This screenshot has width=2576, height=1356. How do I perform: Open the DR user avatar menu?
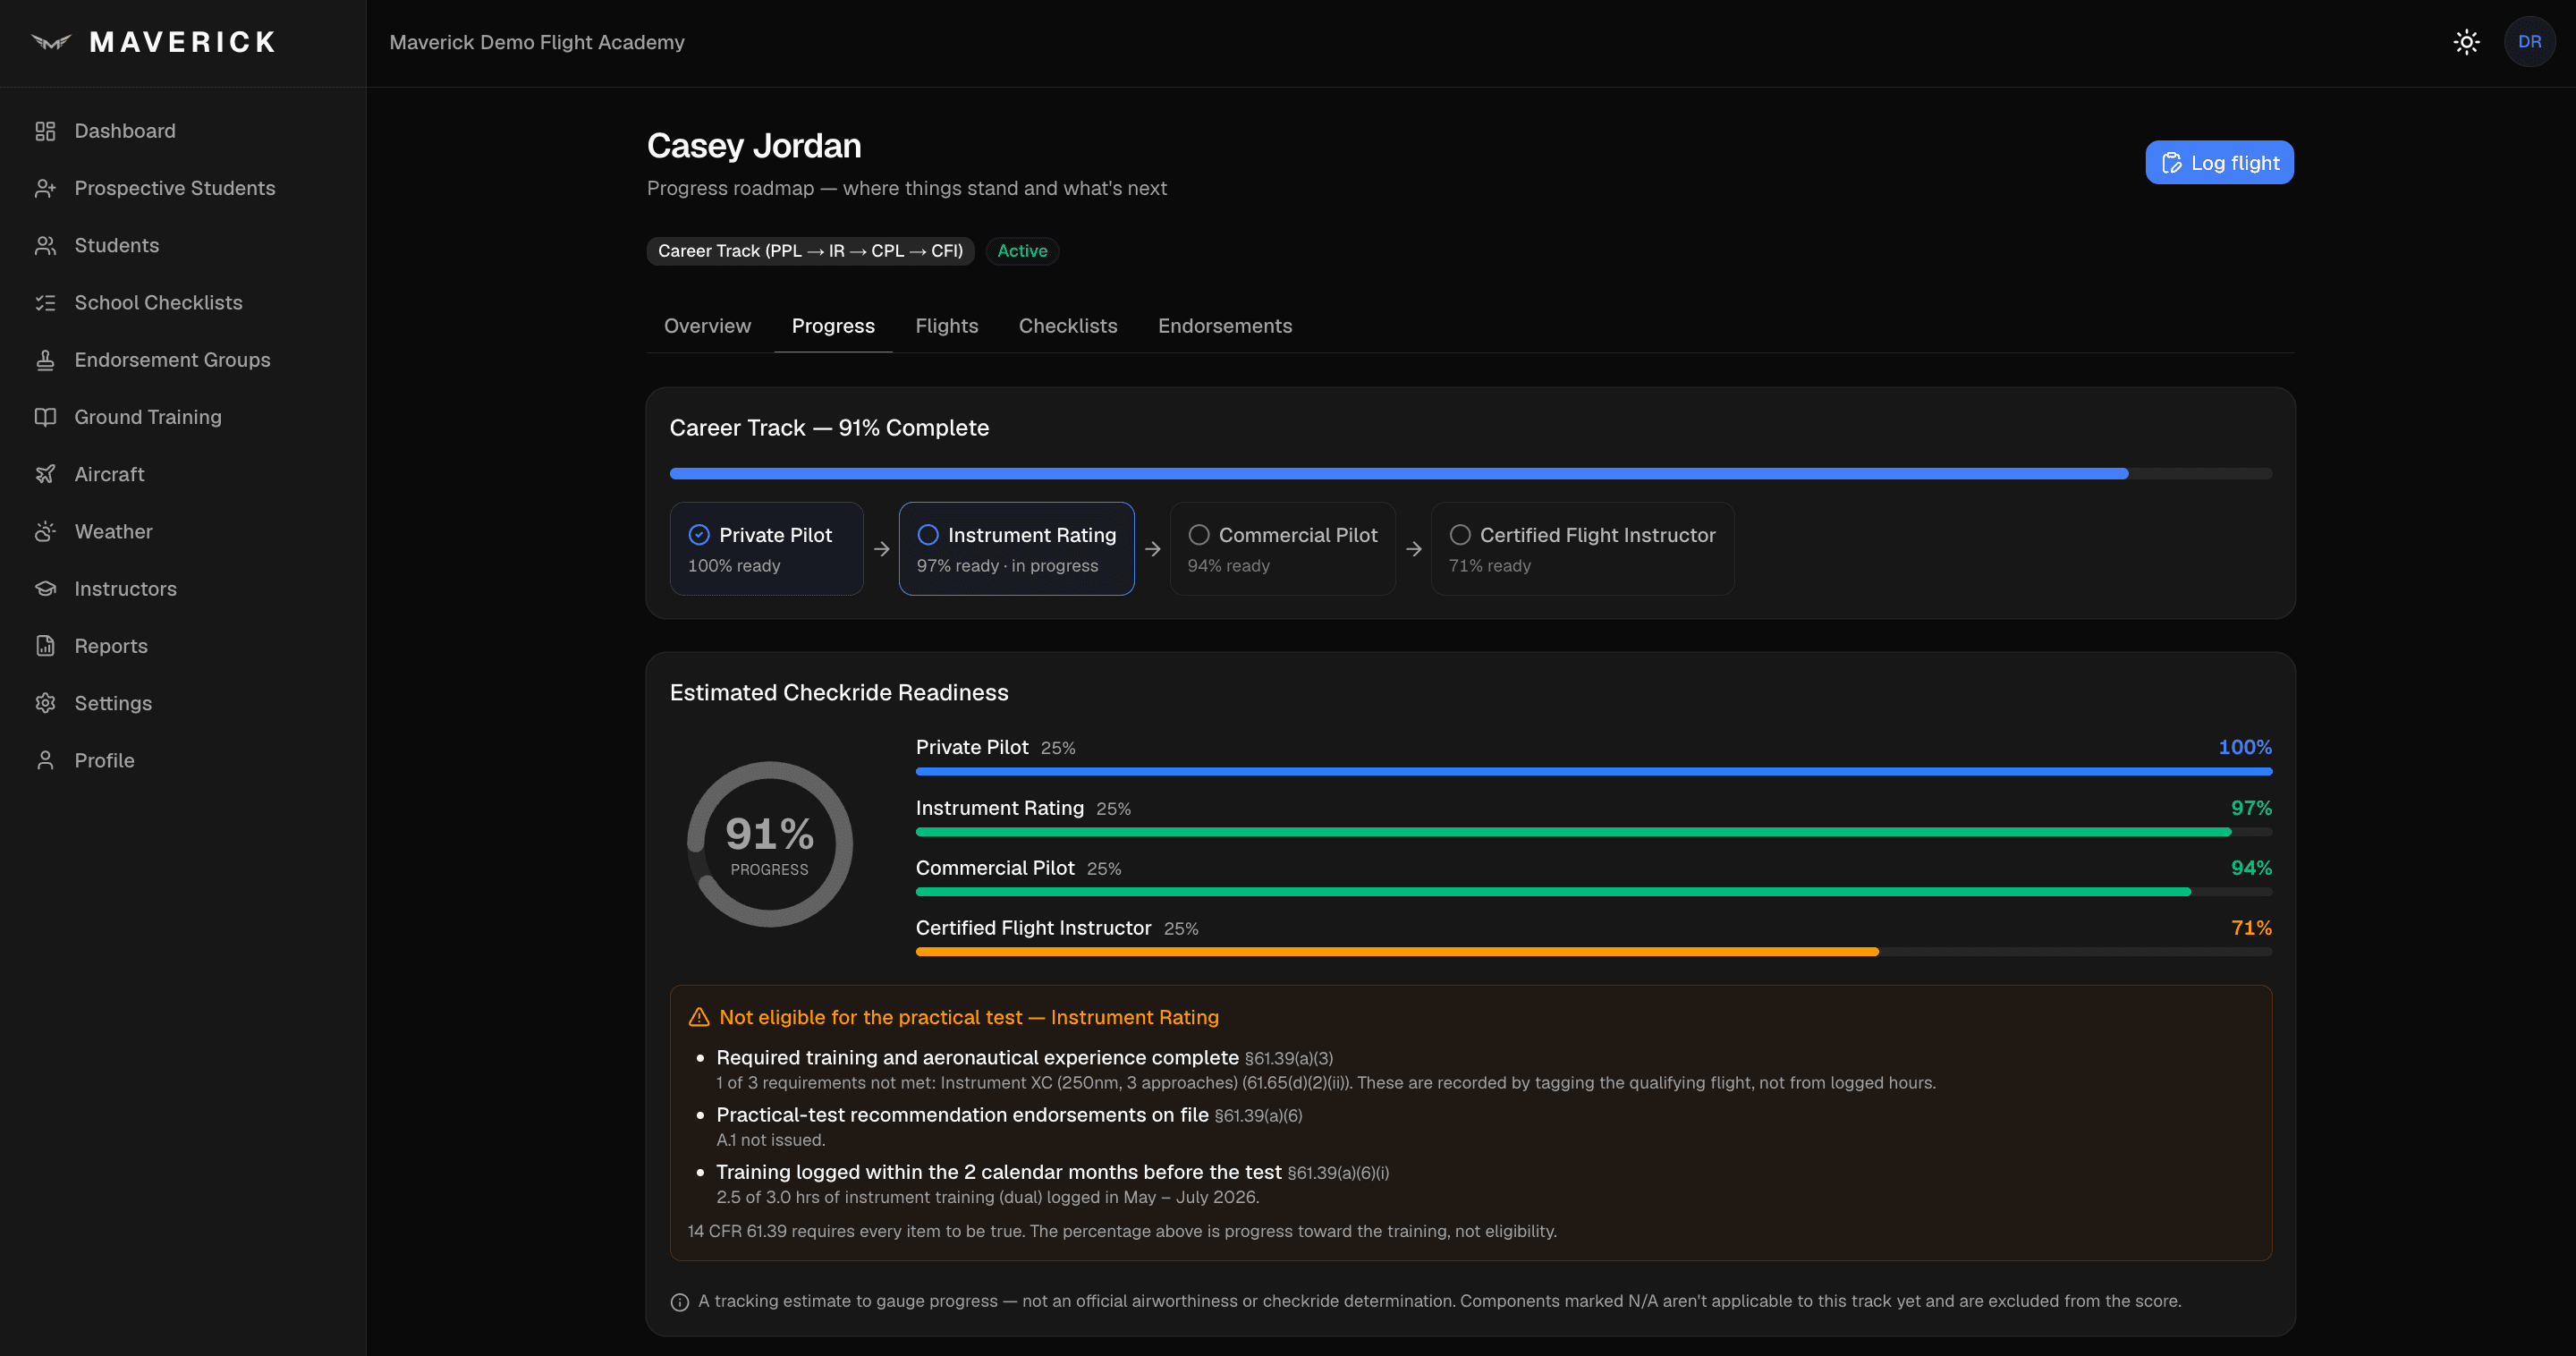click(2529, 42)
